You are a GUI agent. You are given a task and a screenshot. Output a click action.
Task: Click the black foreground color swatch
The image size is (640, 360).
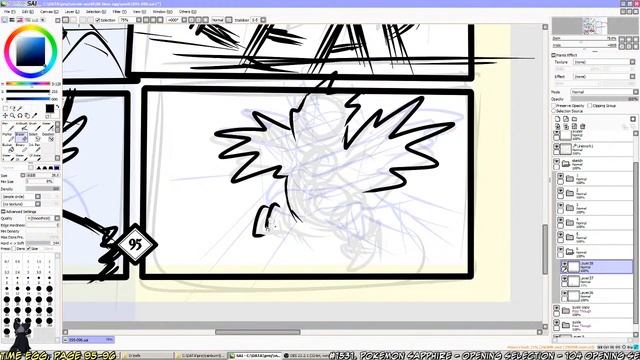[49, 108]
